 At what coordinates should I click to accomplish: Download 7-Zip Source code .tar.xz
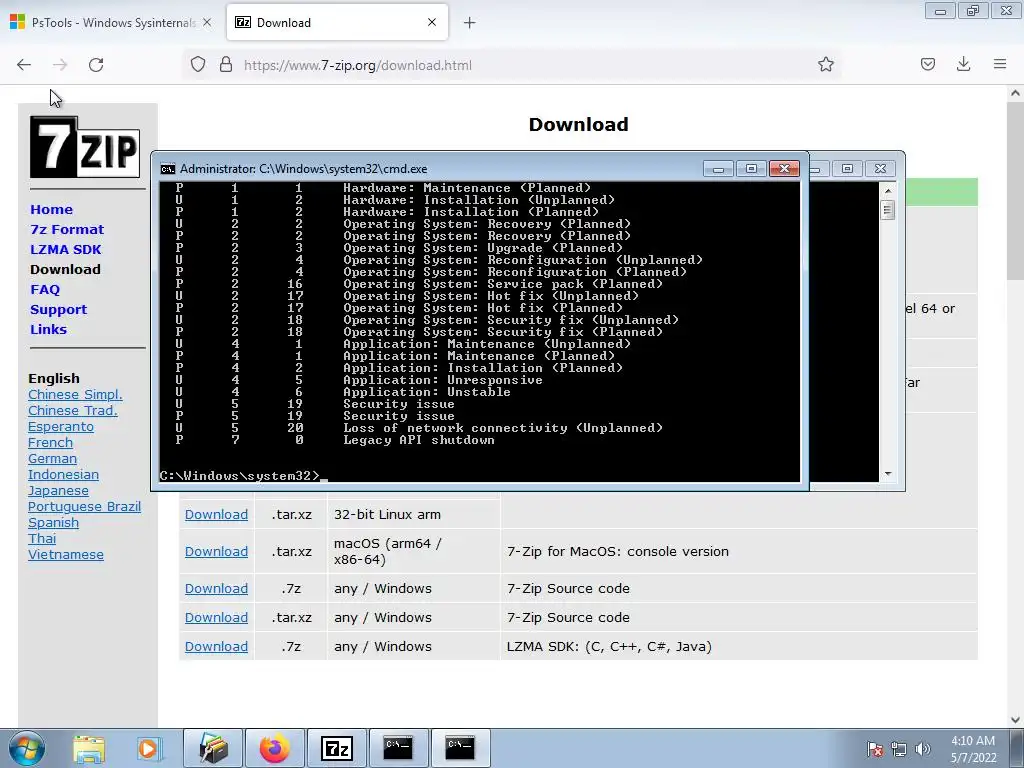coord(216,617)
